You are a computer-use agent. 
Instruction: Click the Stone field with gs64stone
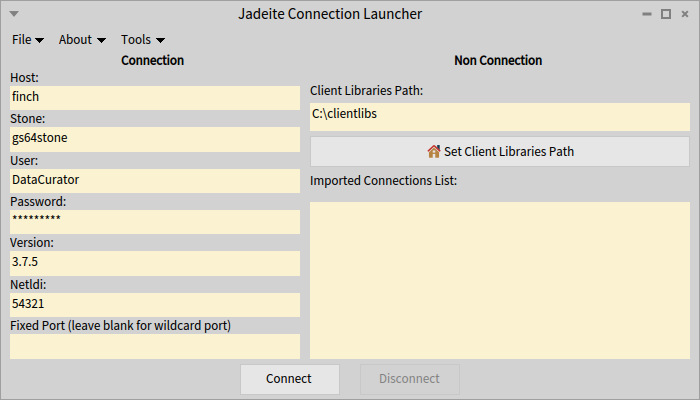154,139
